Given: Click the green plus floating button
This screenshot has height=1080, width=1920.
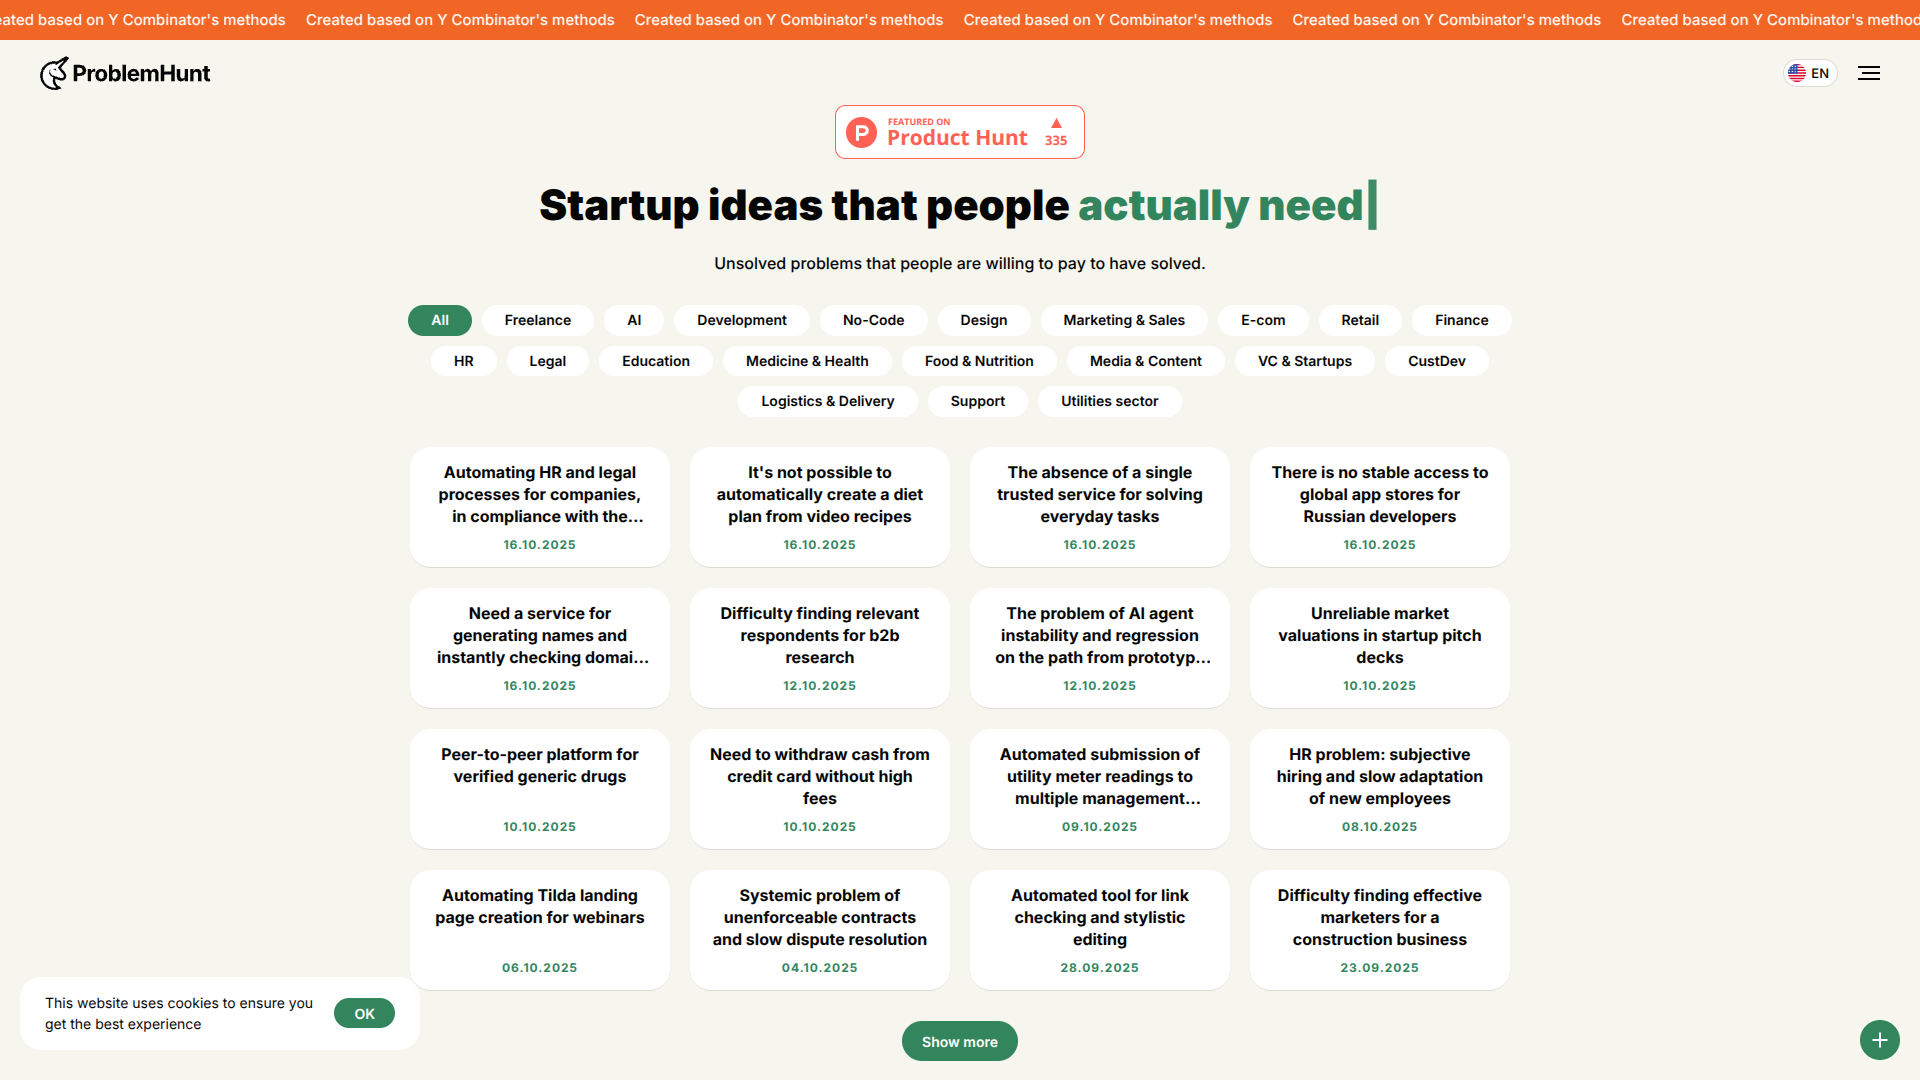Looking at the screenshot, I should 1879,1040.
